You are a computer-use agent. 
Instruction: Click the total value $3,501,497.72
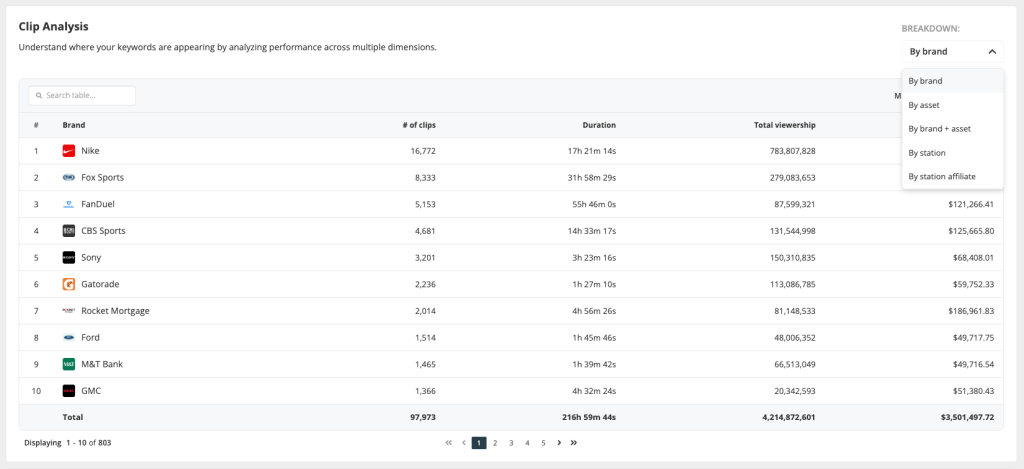[x=968, y=417]
